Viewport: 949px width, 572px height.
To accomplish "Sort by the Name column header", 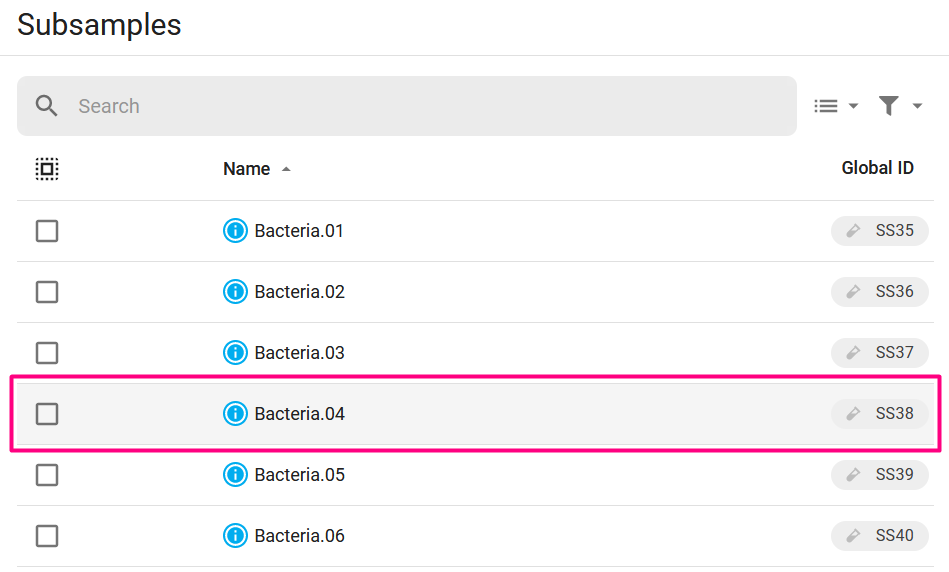I will pos(246,169).
